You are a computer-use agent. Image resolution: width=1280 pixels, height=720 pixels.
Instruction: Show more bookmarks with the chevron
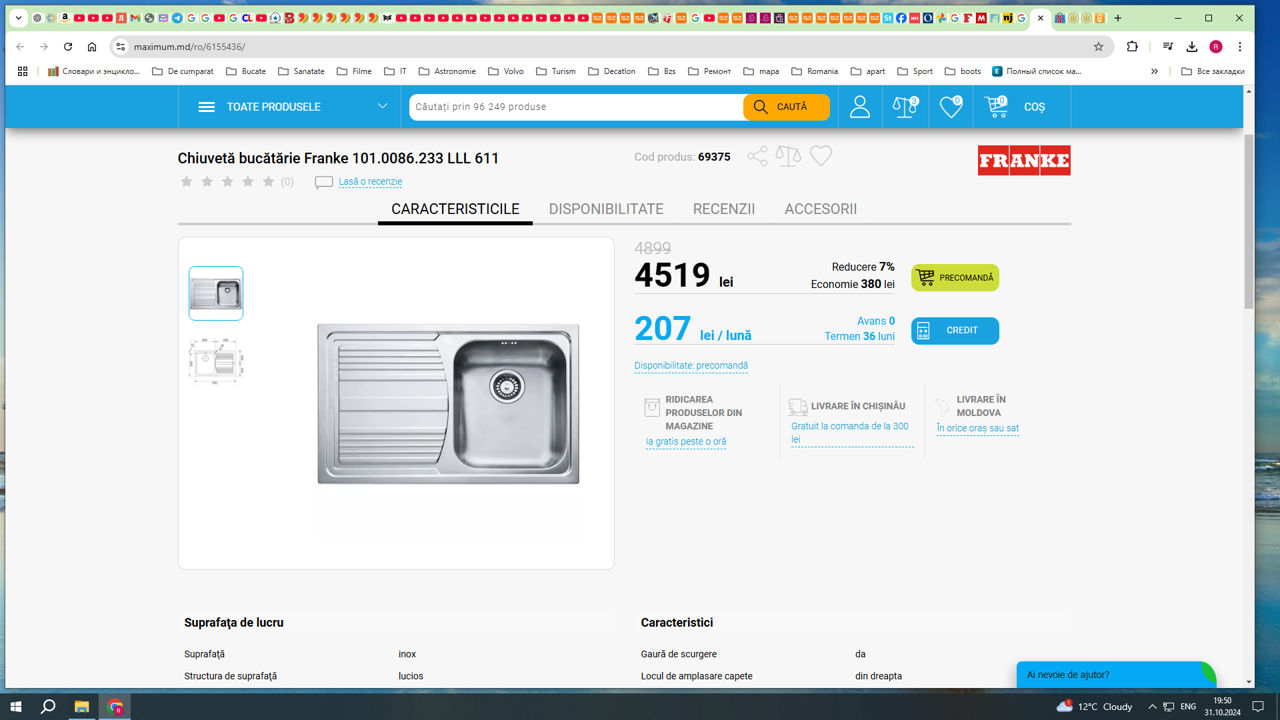pyautogui.click(x=1154, y=72)
